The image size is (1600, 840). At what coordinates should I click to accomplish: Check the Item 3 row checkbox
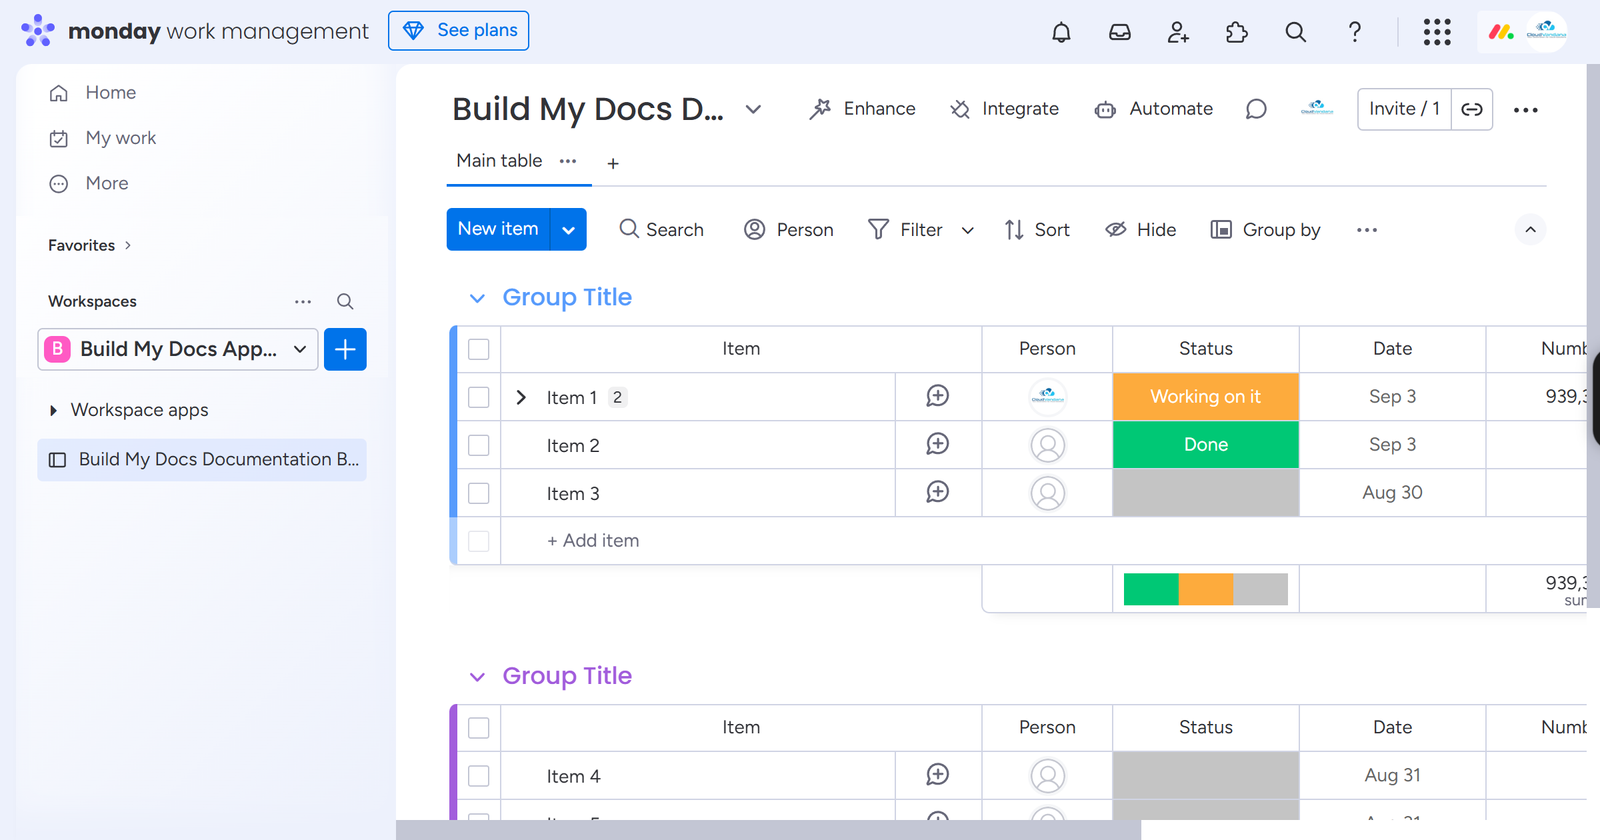(x=479, y=493)
